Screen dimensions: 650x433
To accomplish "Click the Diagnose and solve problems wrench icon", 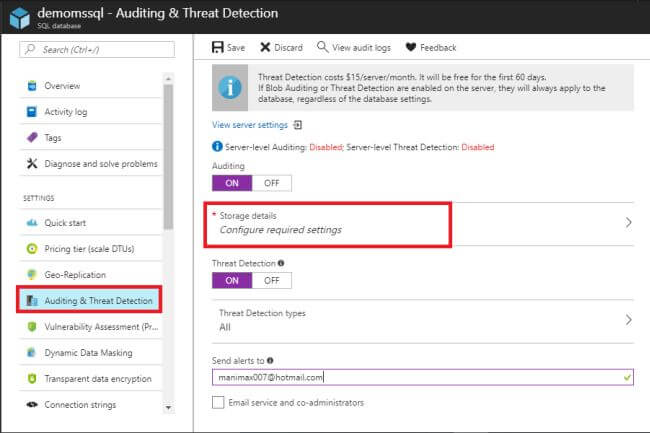I will (x=32, y=163).
